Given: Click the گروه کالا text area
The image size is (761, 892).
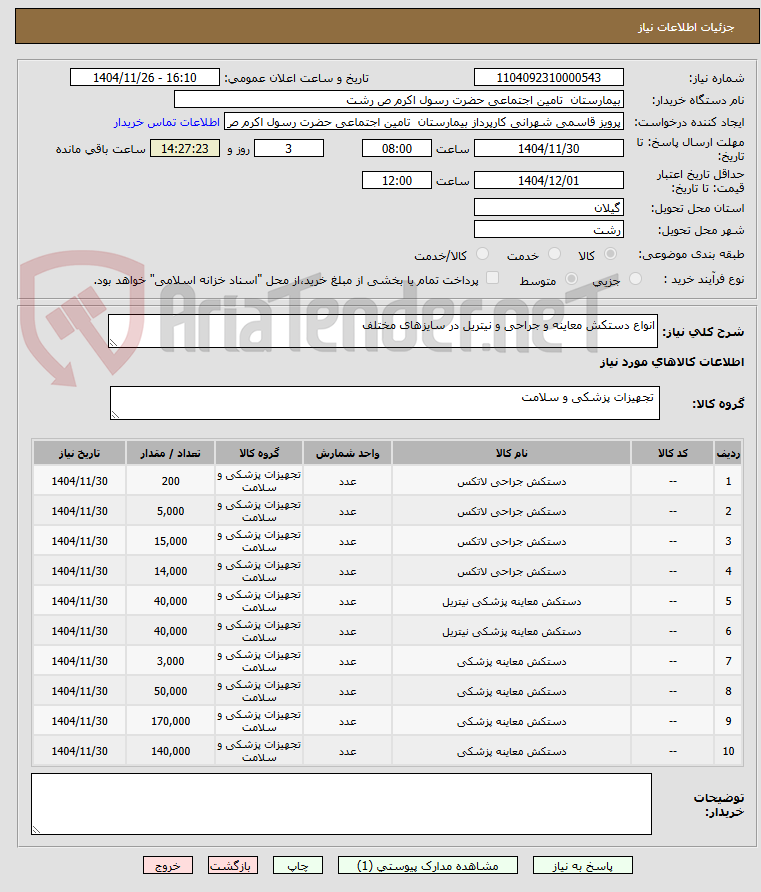Looking at the screenshot, I should [384, 403].
